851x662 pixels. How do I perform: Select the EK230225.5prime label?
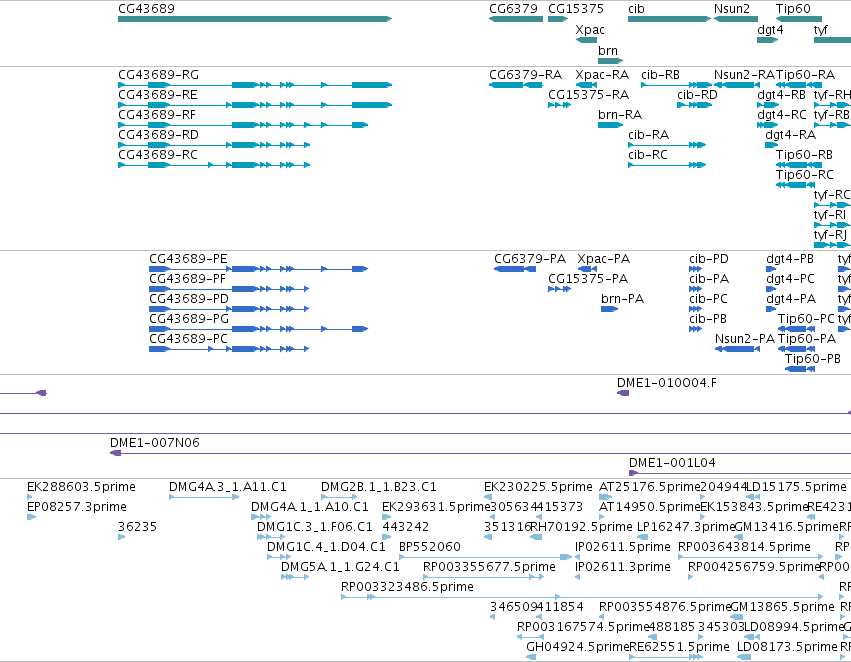(538, 487)
